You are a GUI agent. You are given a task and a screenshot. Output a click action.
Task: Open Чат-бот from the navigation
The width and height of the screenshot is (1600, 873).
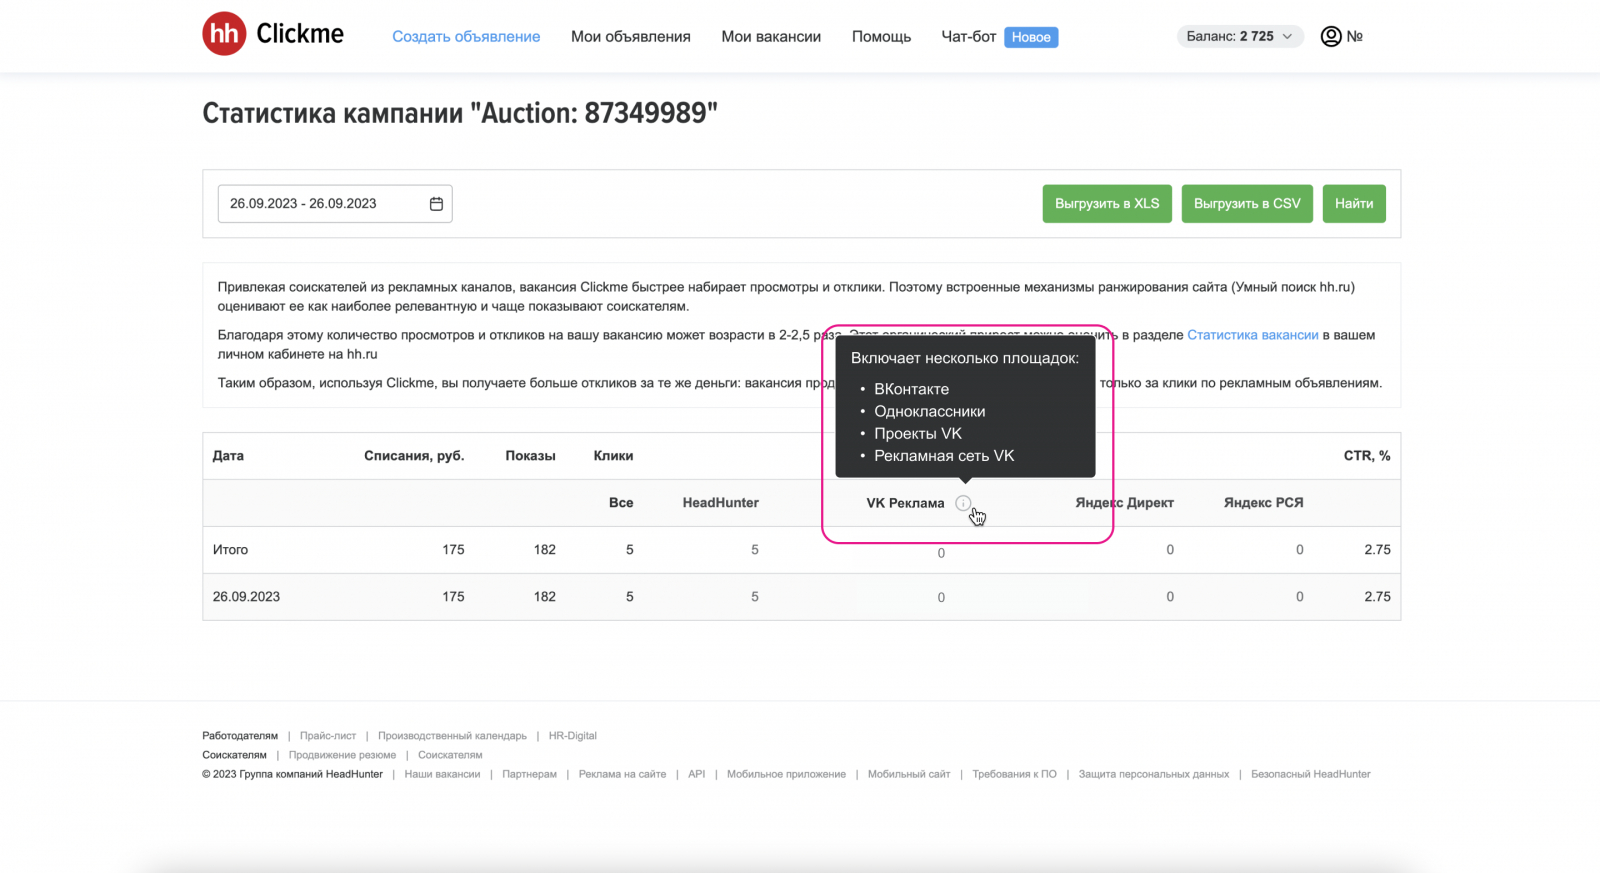tap(968, 37)
